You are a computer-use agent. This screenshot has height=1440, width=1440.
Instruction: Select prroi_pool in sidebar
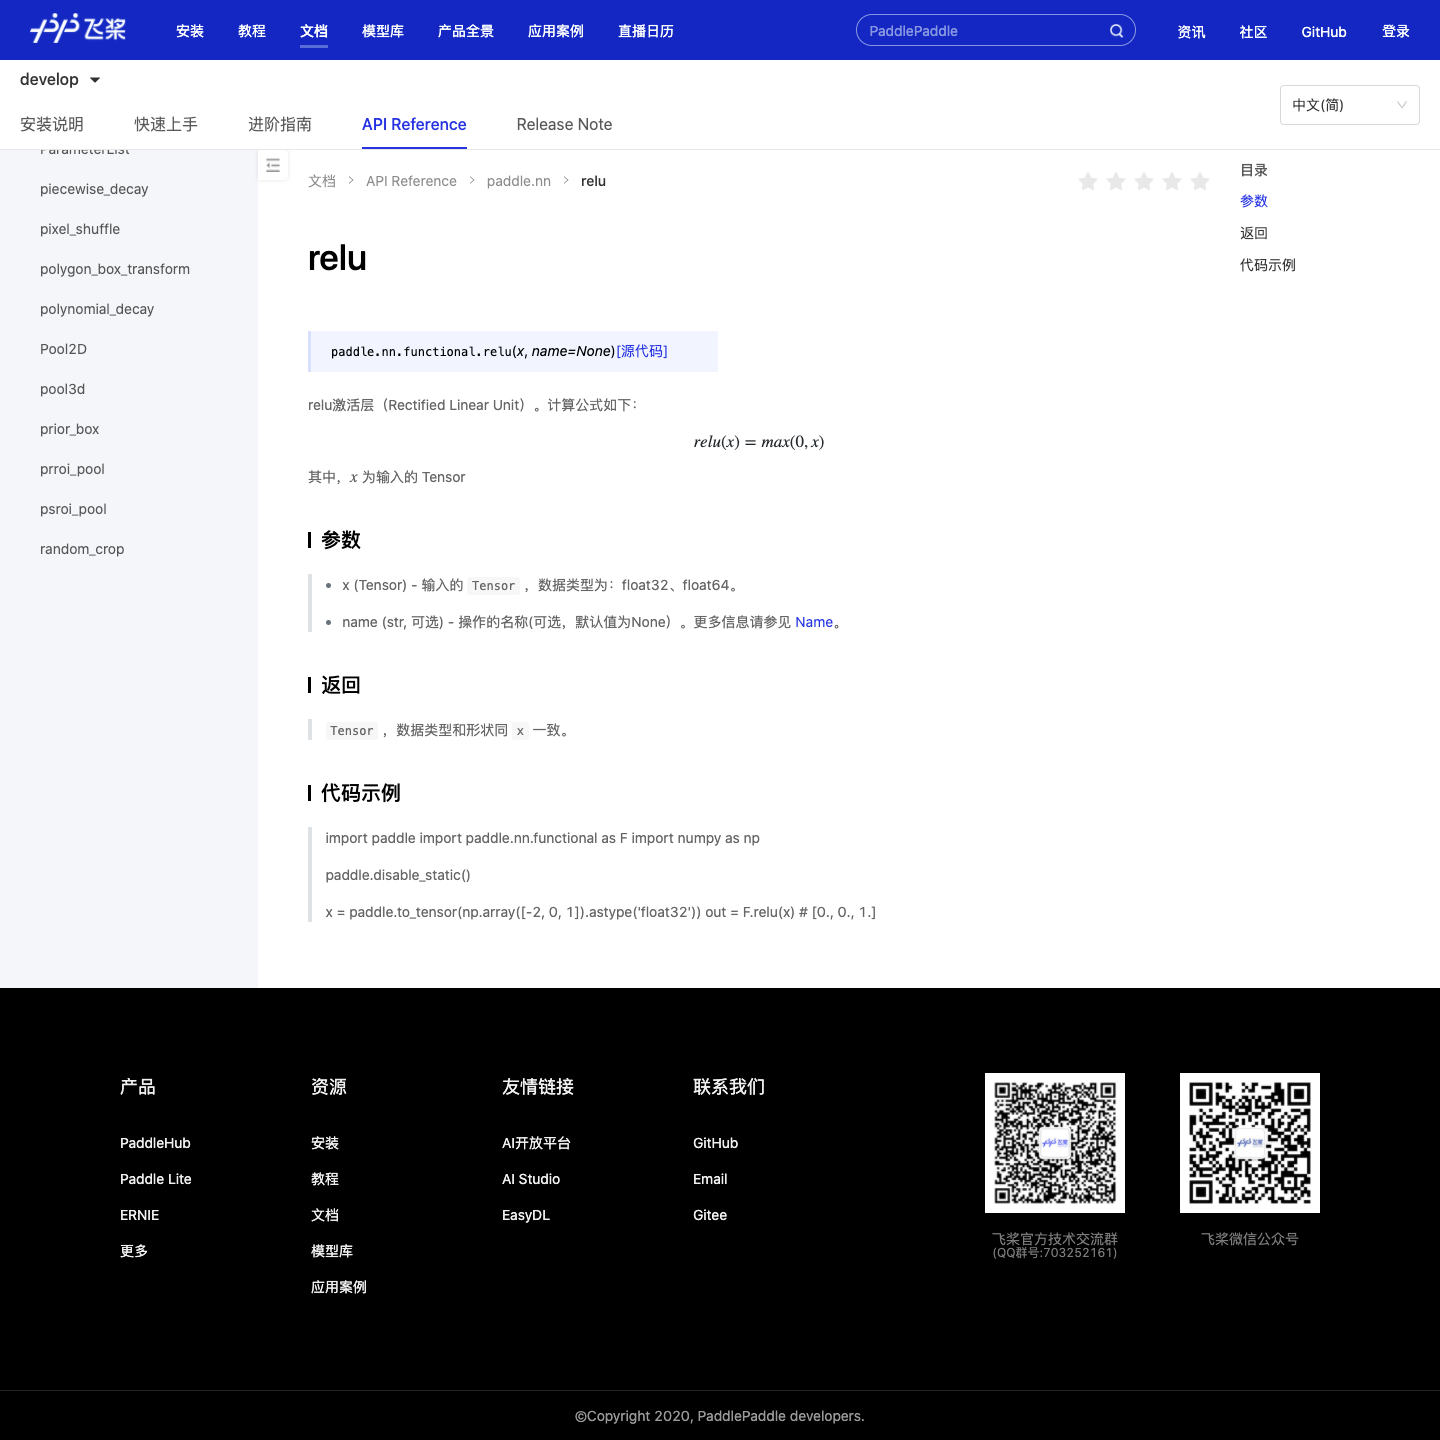pyautogui.click(x=72, y=469)
